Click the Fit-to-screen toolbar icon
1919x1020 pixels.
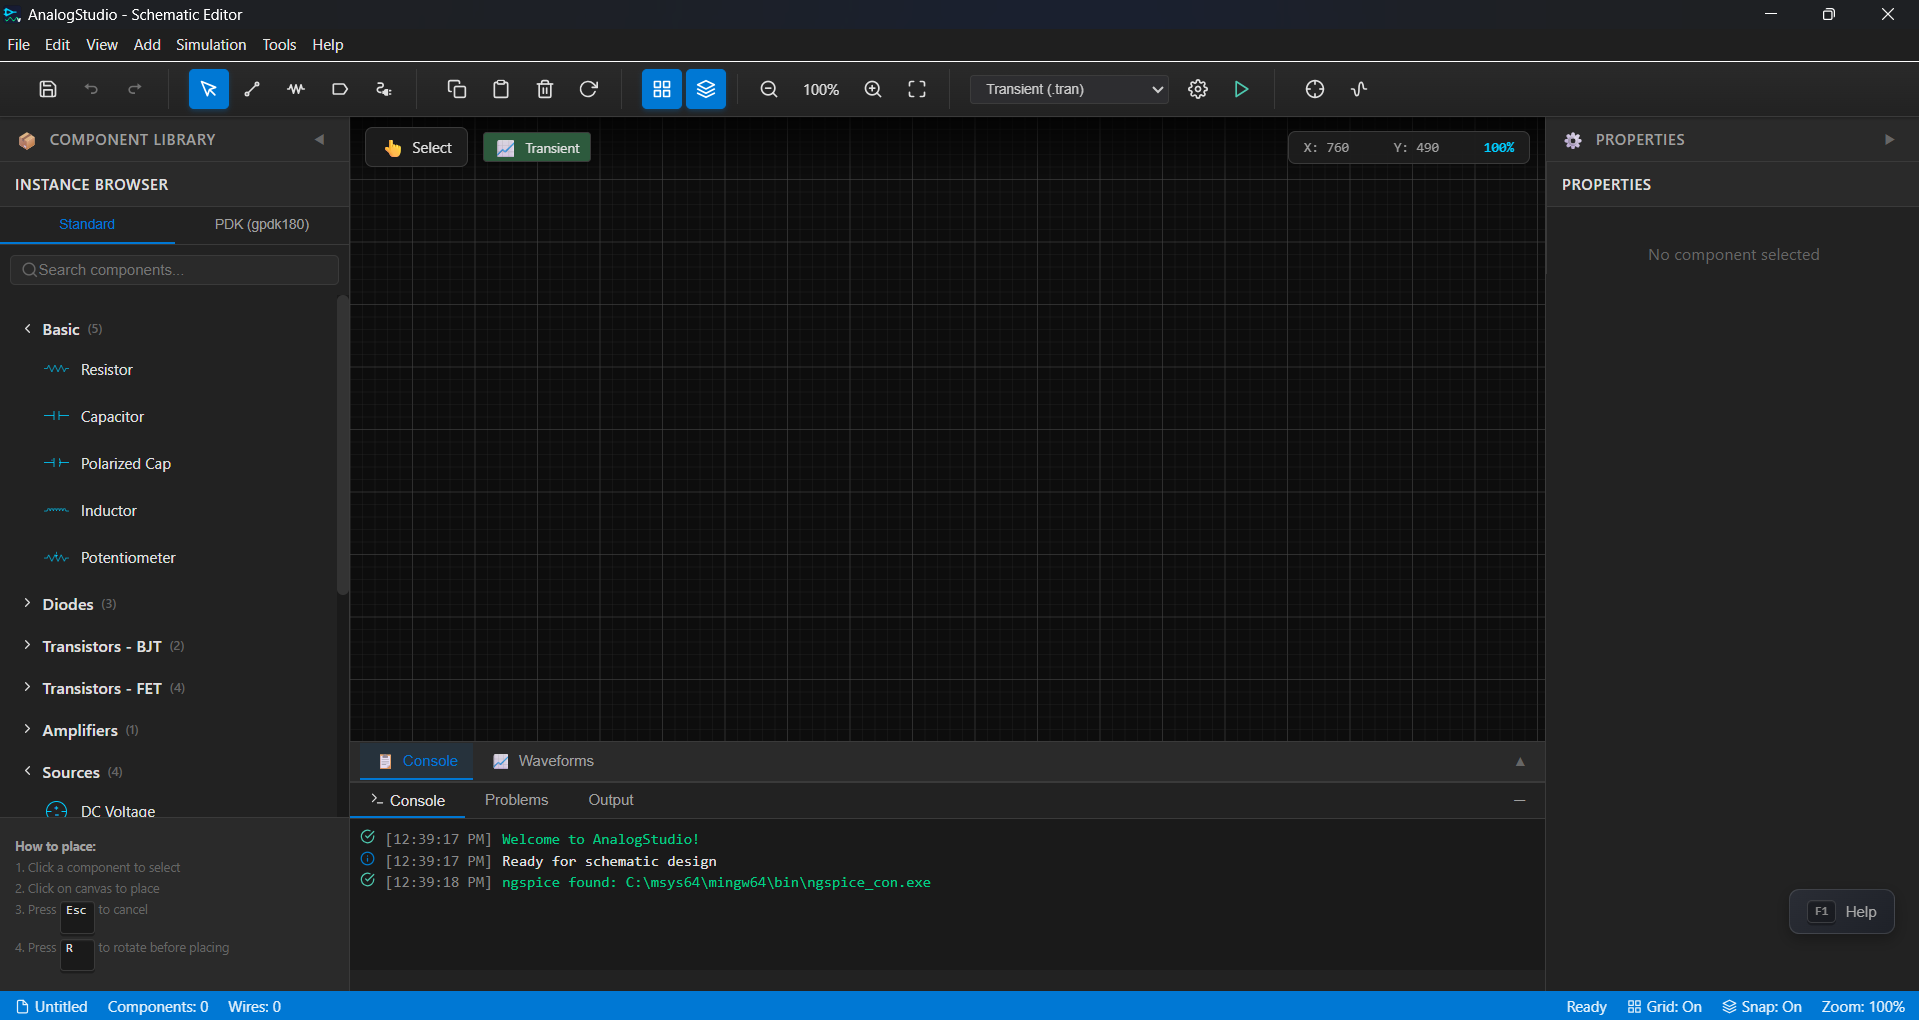tap(916, 89)
